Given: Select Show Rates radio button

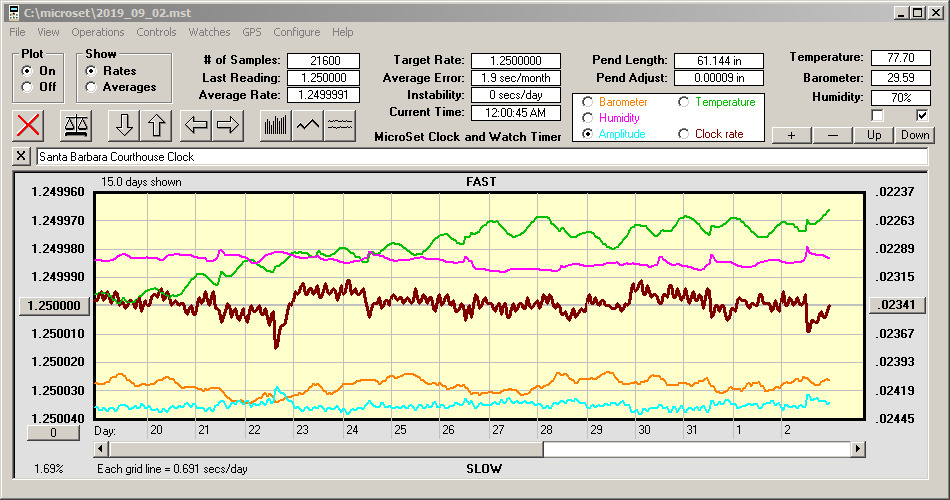Looking at the screenshot, I should click(91, 71).
